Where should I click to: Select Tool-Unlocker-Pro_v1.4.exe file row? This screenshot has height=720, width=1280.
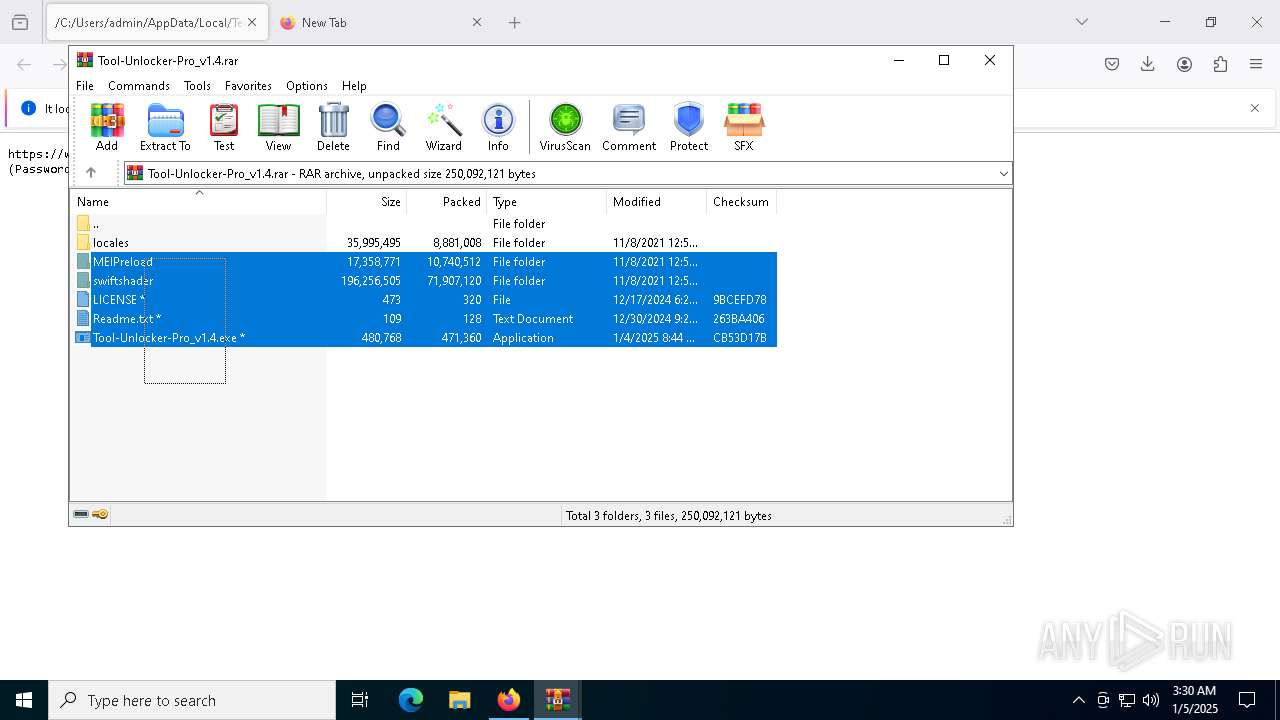pos(426,338)
